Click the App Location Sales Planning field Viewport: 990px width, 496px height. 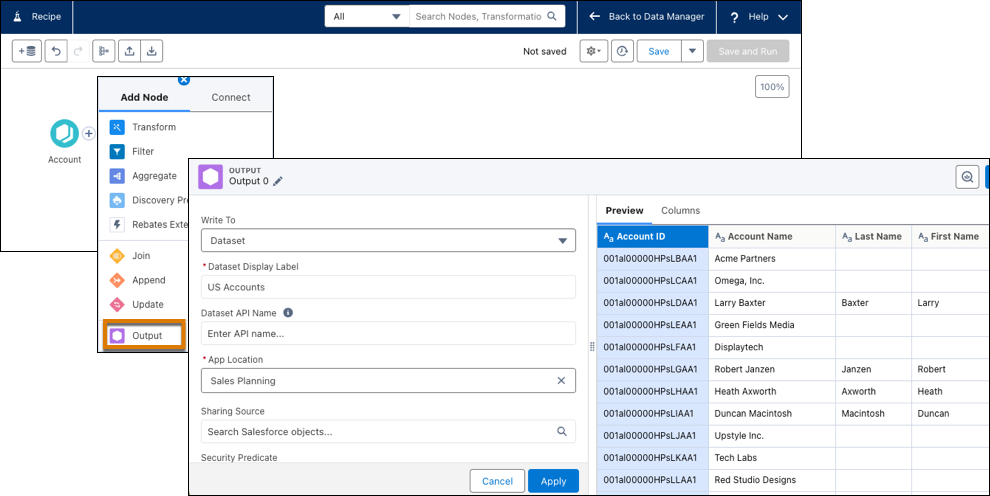tap(388, 381)
